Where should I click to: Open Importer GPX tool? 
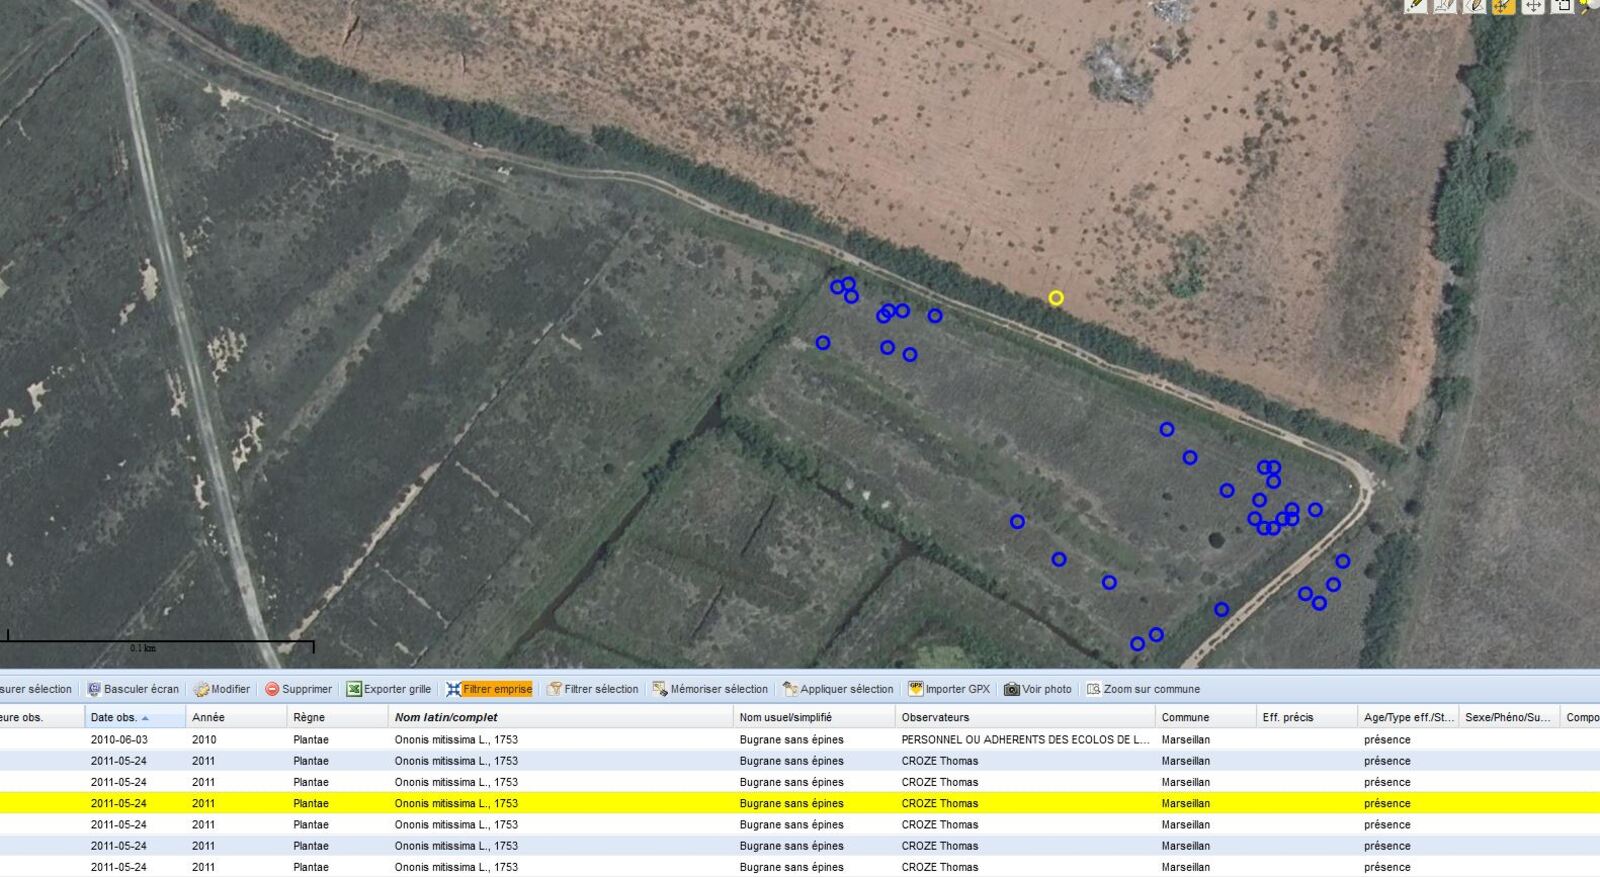(949, 689)
